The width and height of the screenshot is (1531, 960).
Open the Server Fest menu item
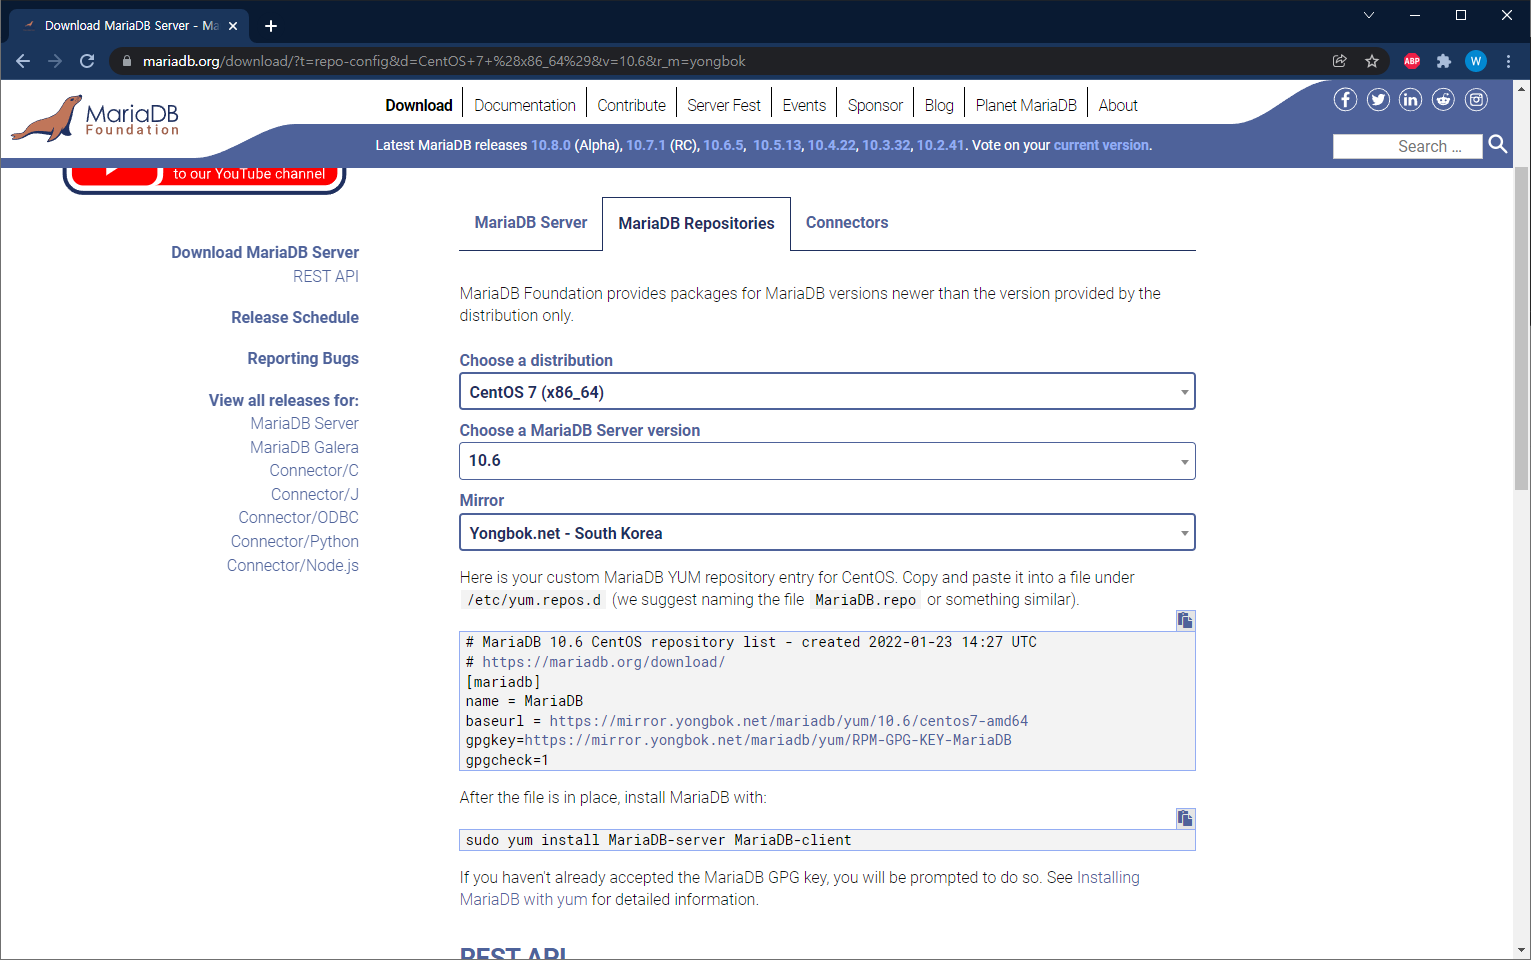coord(724,106)
